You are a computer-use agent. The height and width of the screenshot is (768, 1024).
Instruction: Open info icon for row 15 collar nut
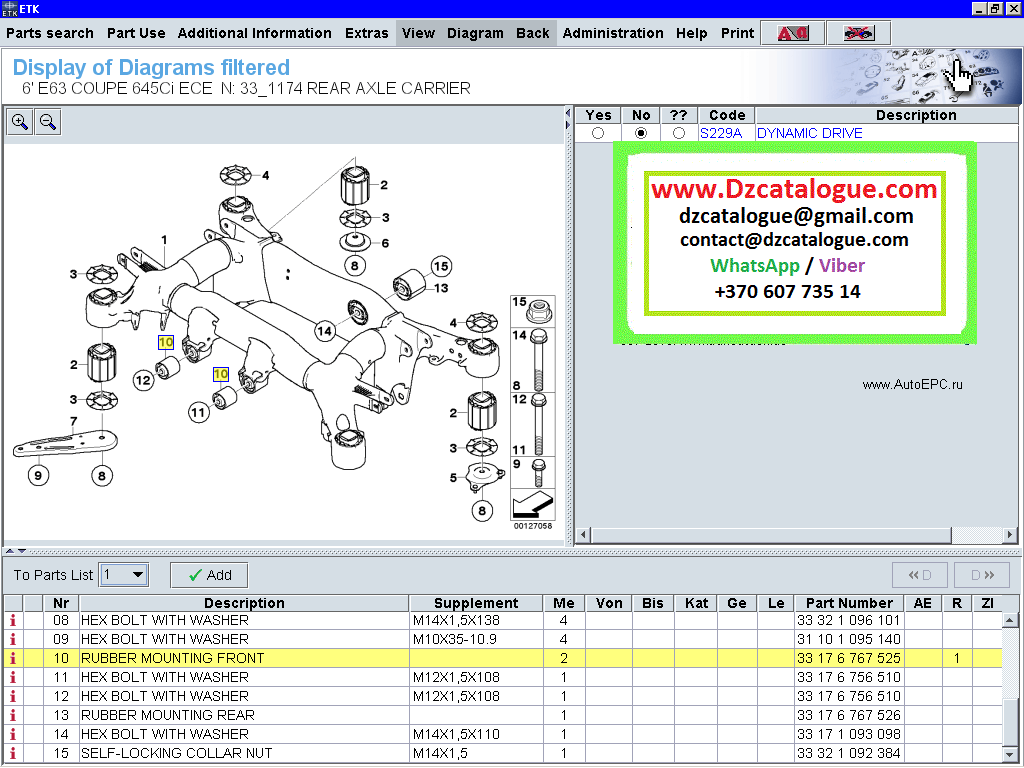tap(12, 753)
